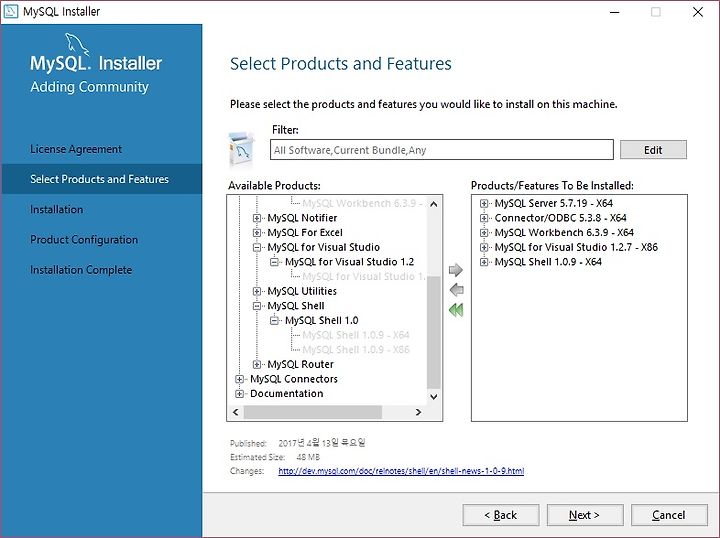Click the remove product left arrow icon
This screenshot has width=720, height=538.
coord(456,290)
